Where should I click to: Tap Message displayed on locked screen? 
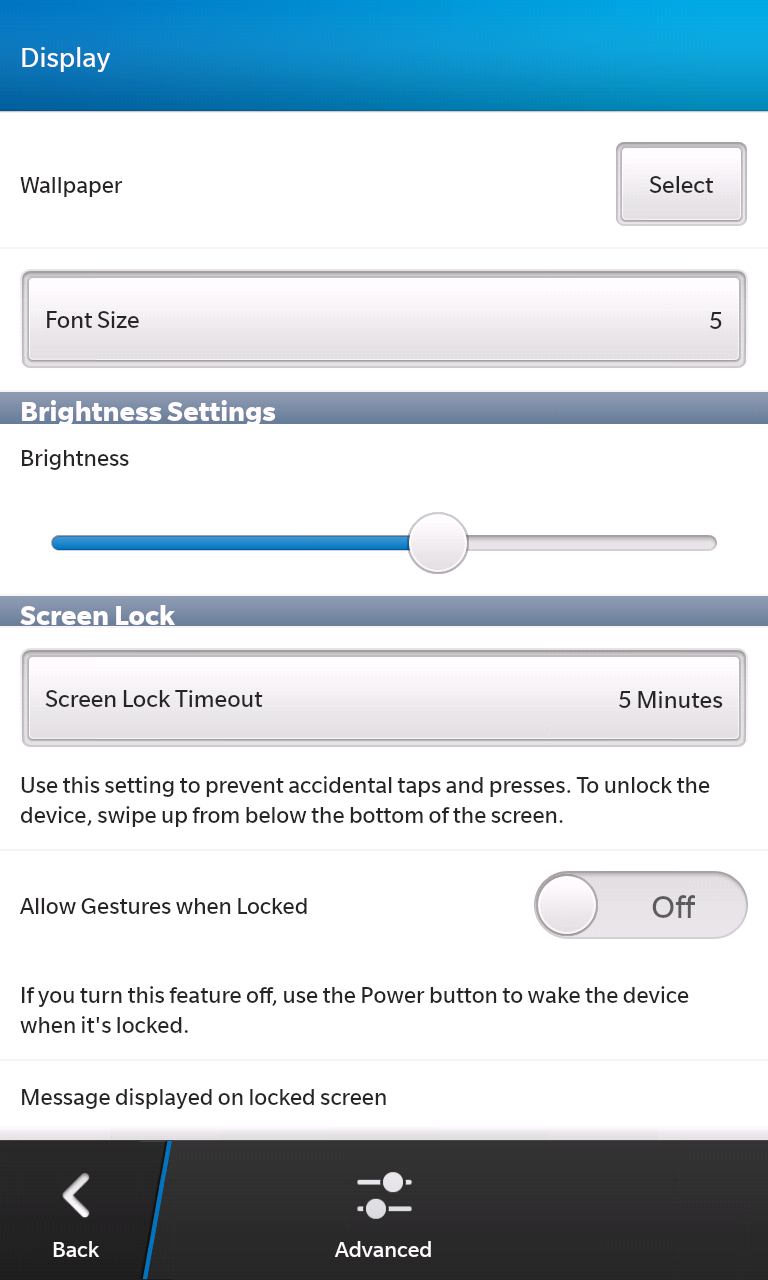203,1097
